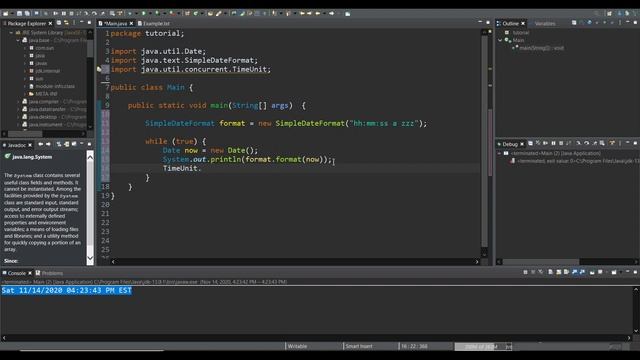
Task: Click the heap memory status bar
Action: pos(480,347)
